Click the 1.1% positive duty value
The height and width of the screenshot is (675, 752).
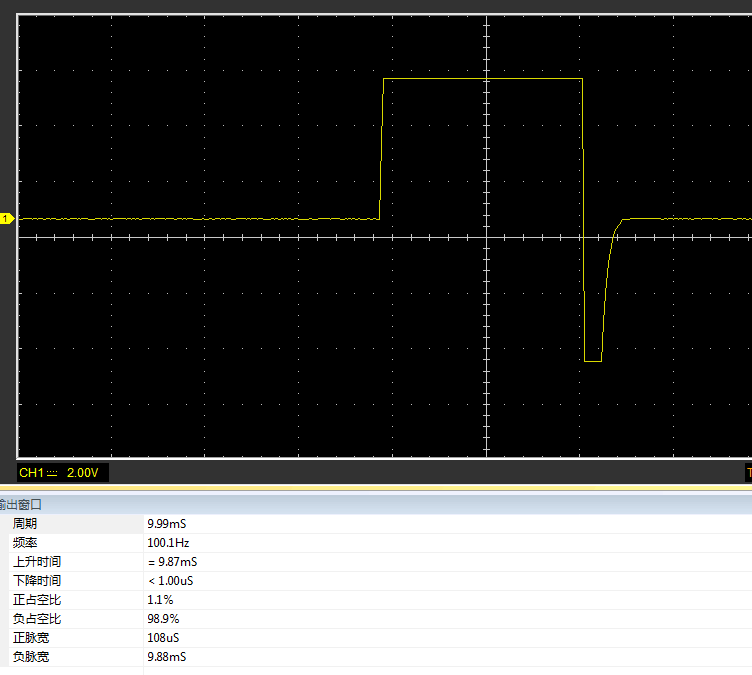(160, 600)
